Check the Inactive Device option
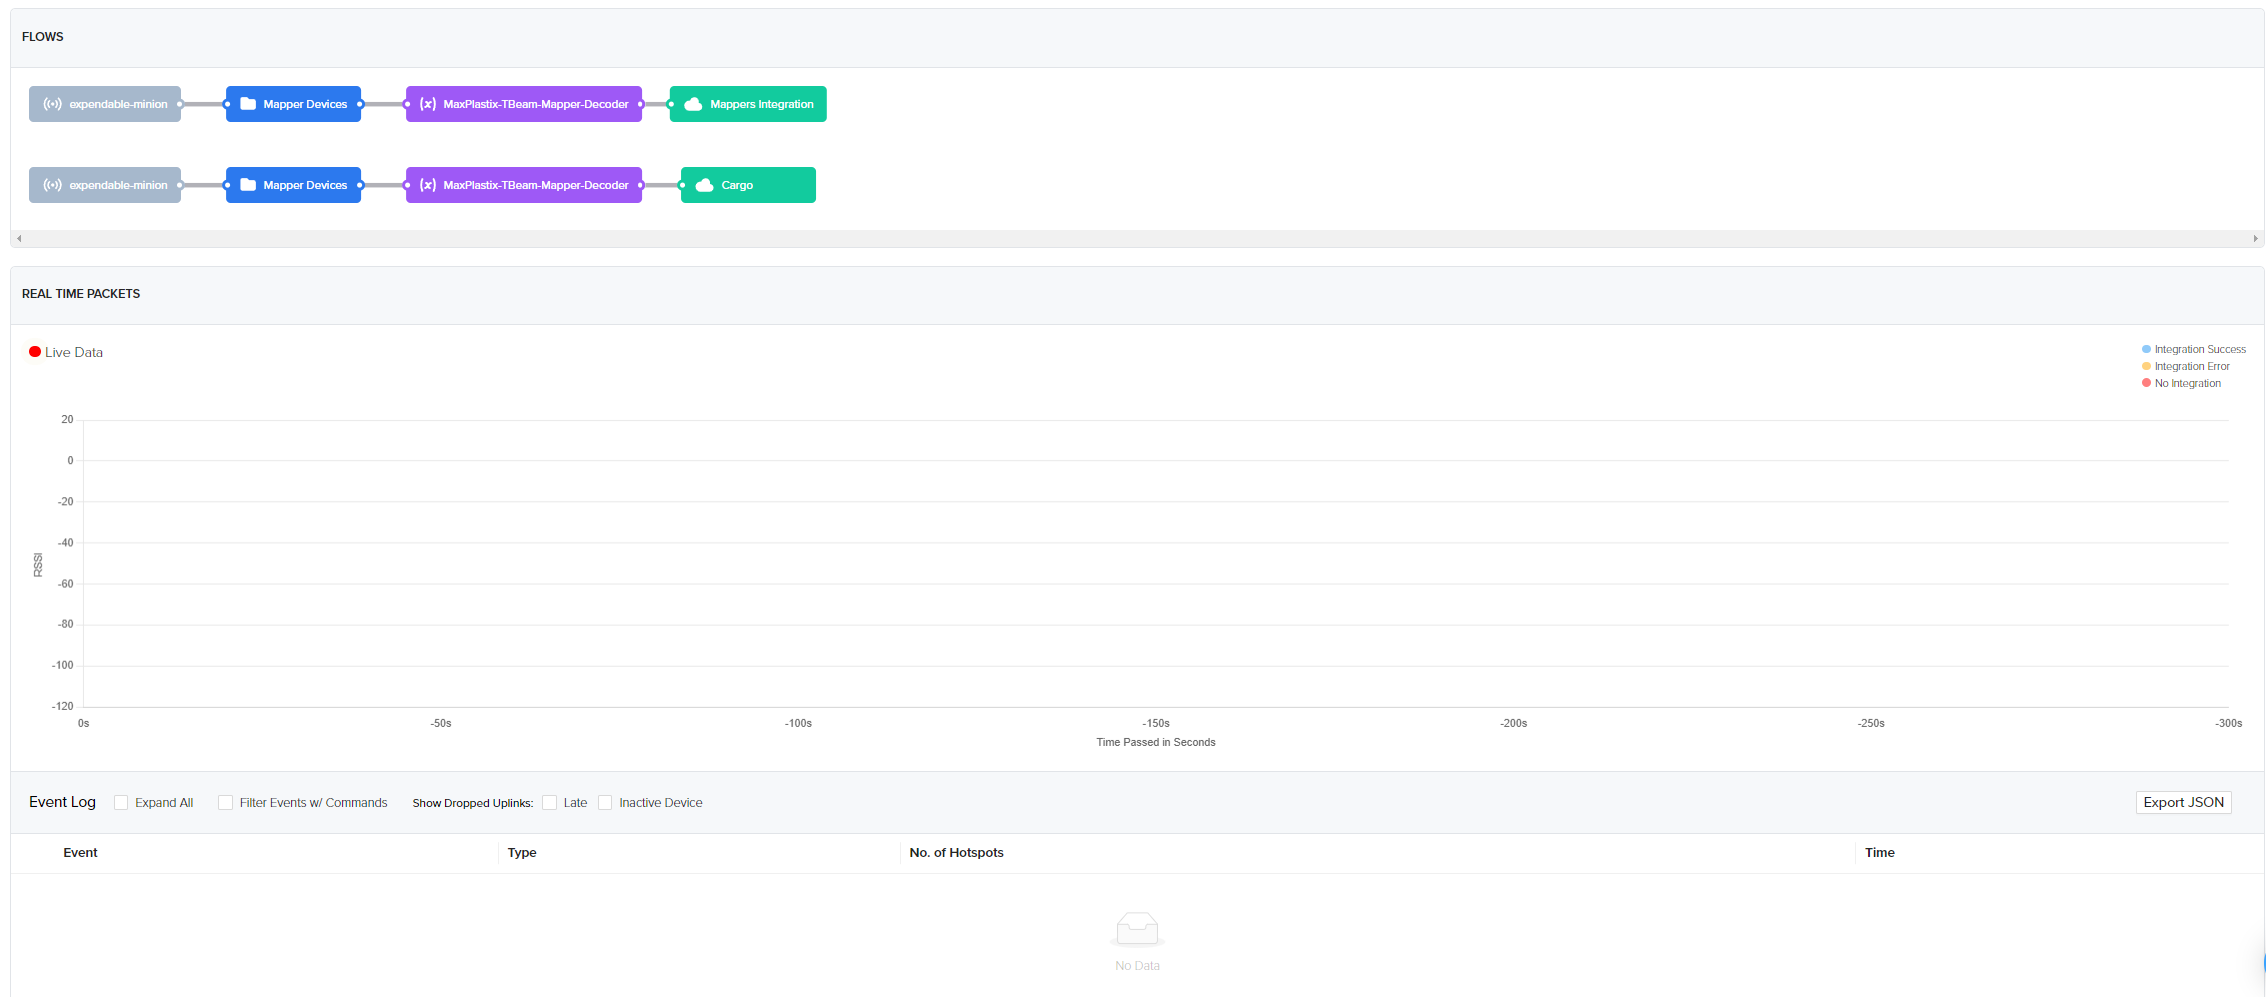The image size is (2266, 997). 605,802
